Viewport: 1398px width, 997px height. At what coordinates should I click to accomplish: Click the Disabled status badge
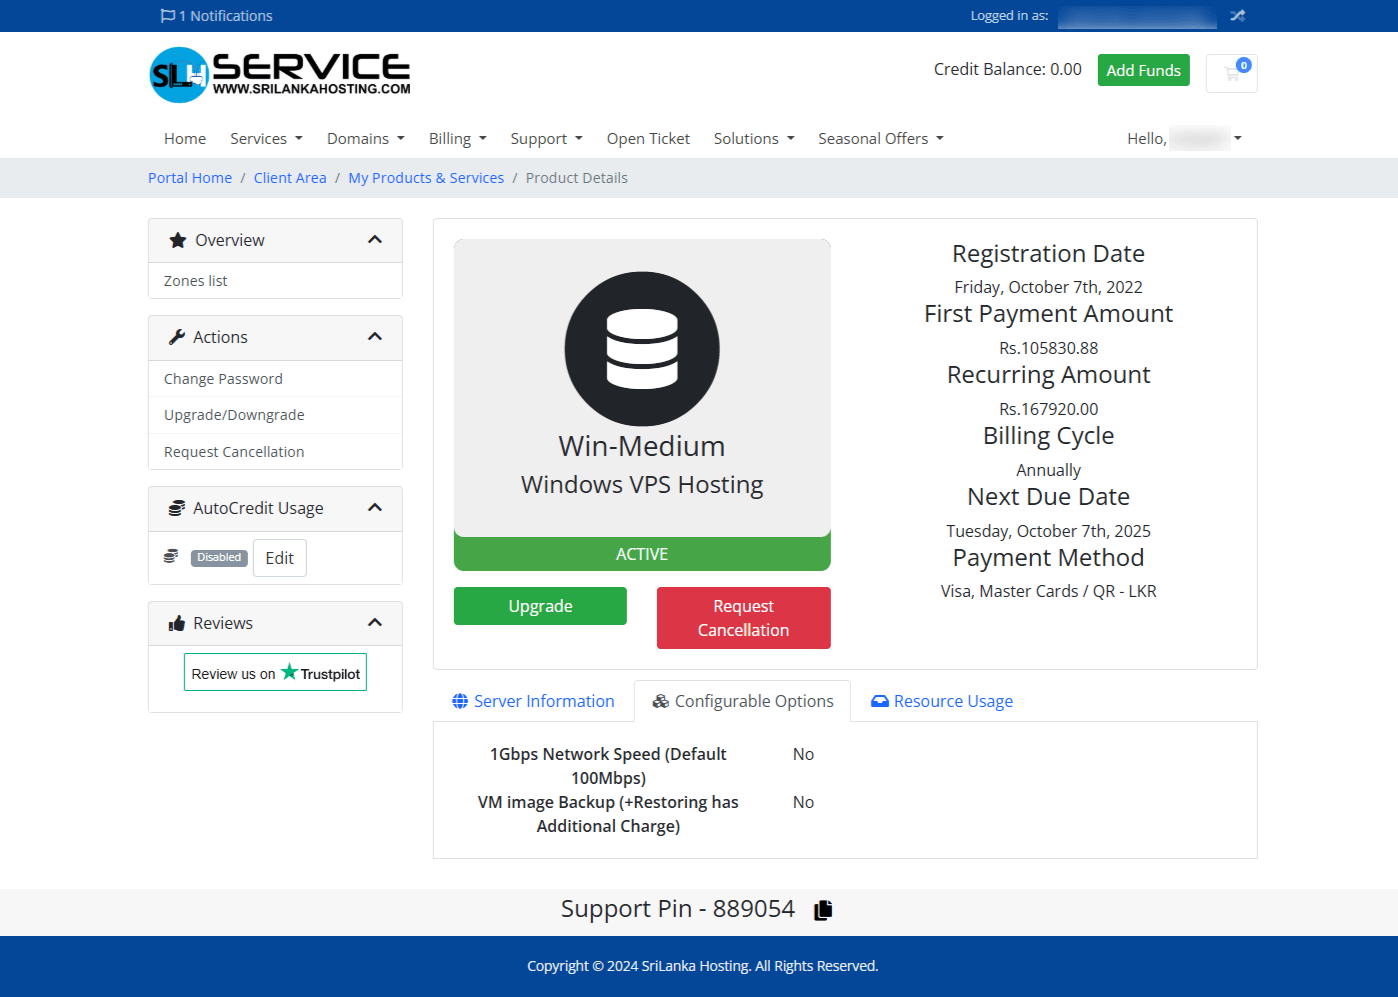tap(219, 558)
